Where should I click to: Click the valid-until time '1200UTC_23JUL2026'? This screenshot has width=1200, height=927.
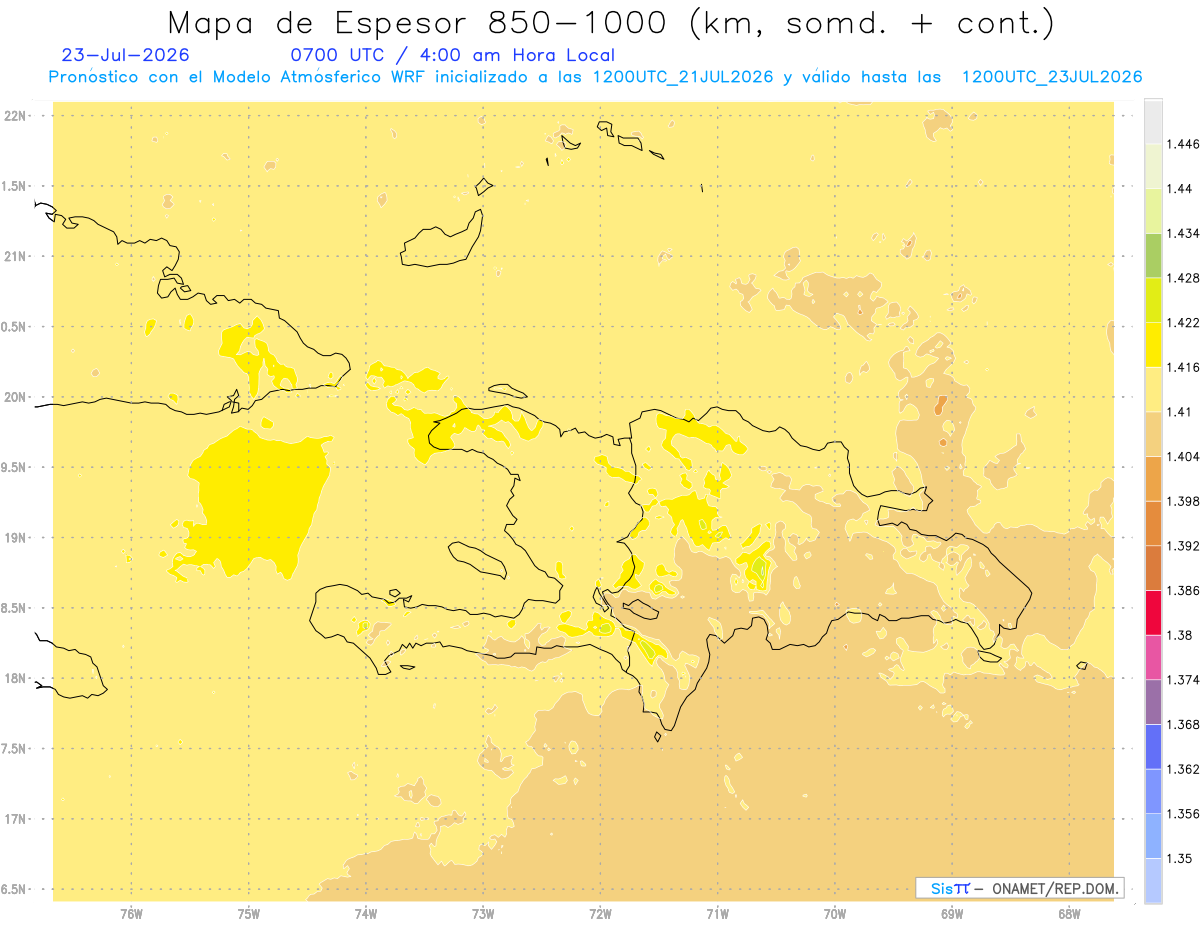click(x=1051, y=77)
